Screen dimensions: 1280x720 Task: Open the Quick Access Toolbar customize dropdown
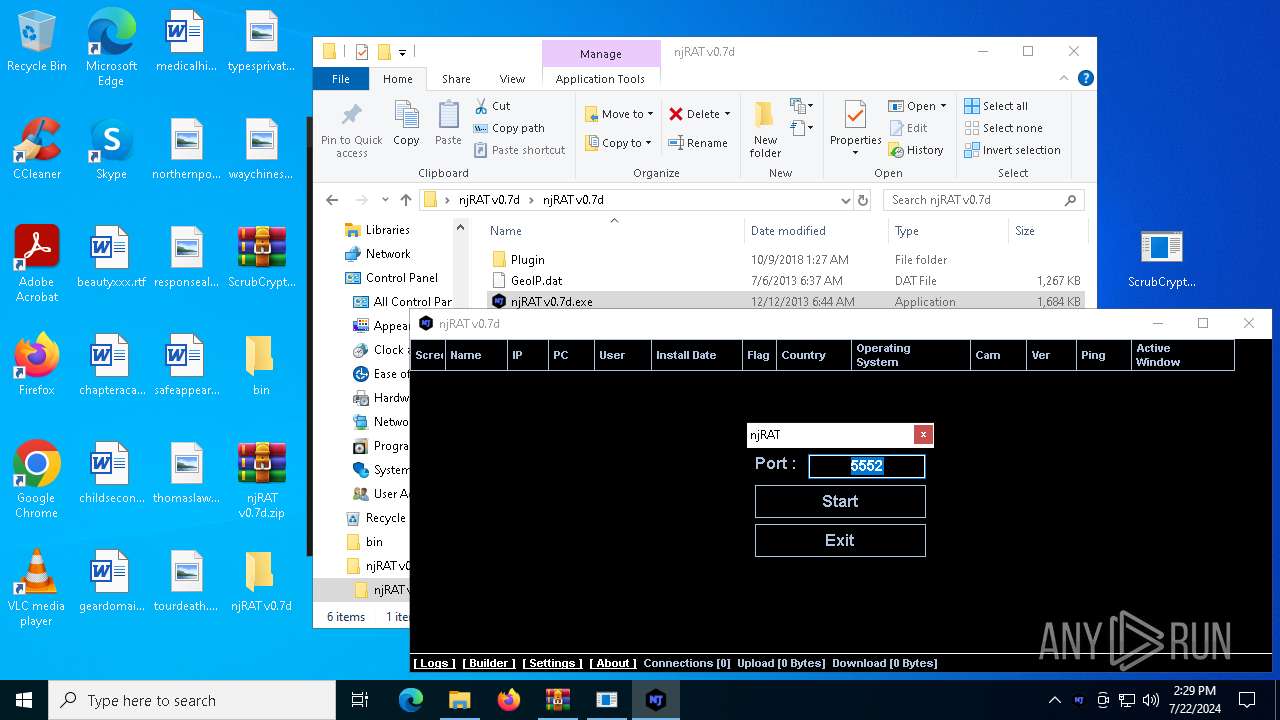tap(402, 52)
